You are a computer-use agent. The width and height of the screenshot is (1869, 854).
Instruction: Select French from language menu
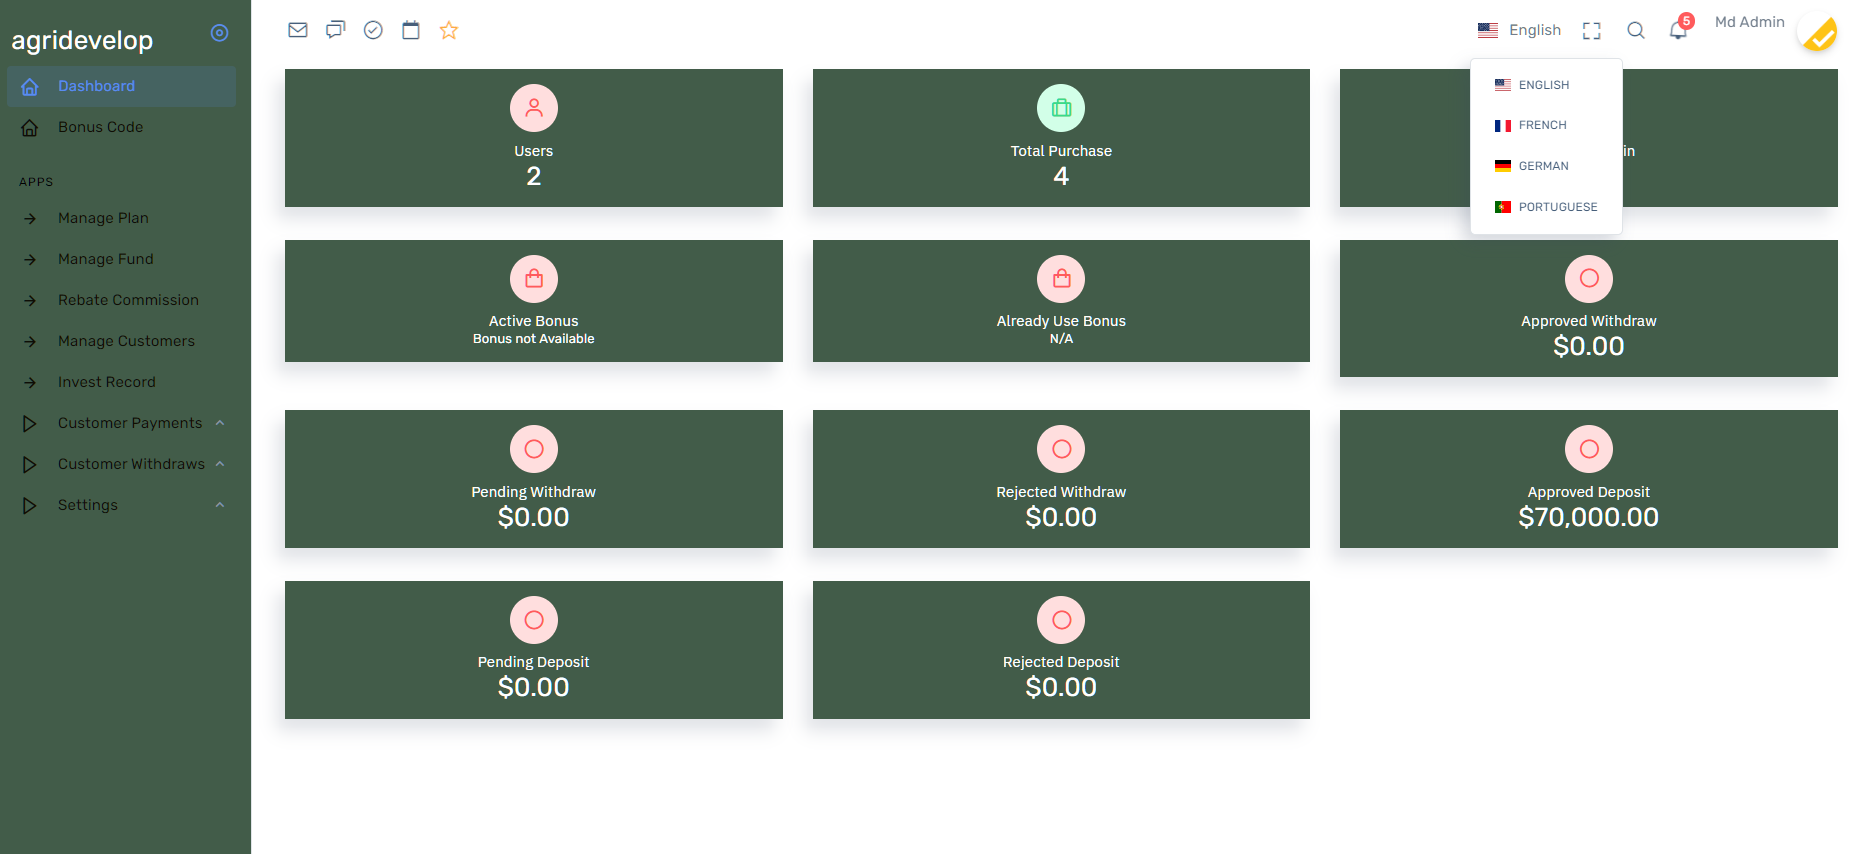[x=1542, y=125]
